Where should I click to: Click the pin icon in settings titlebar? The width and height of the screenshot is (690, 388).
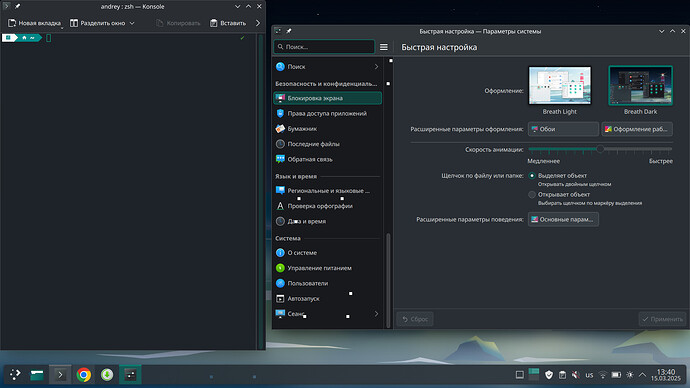coord(289,31)
